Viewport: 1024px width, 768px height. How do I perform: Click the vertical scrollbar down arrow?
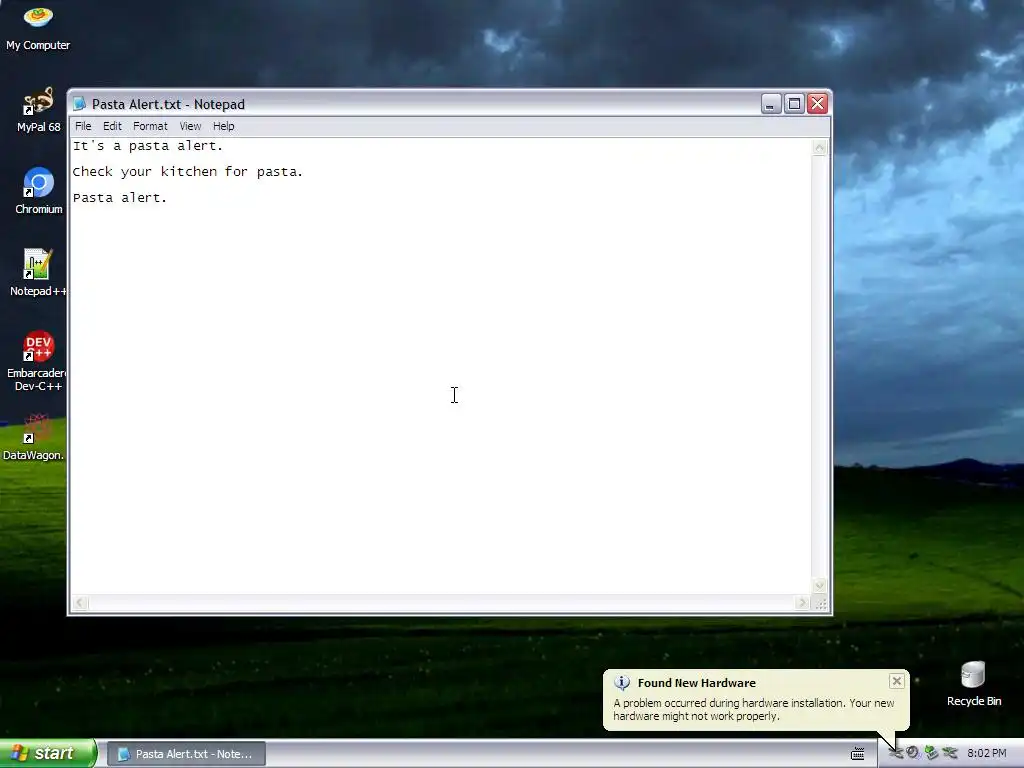tap(820, 585)
